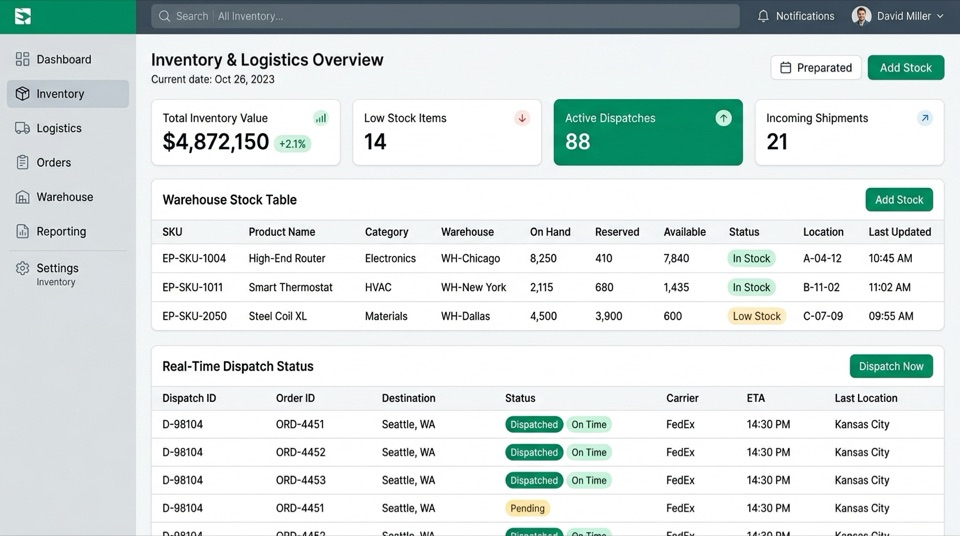The height and width of the screenshot is (536, 960).
Task: Click order ID ORD-4453
Action: tap(300, 480)
